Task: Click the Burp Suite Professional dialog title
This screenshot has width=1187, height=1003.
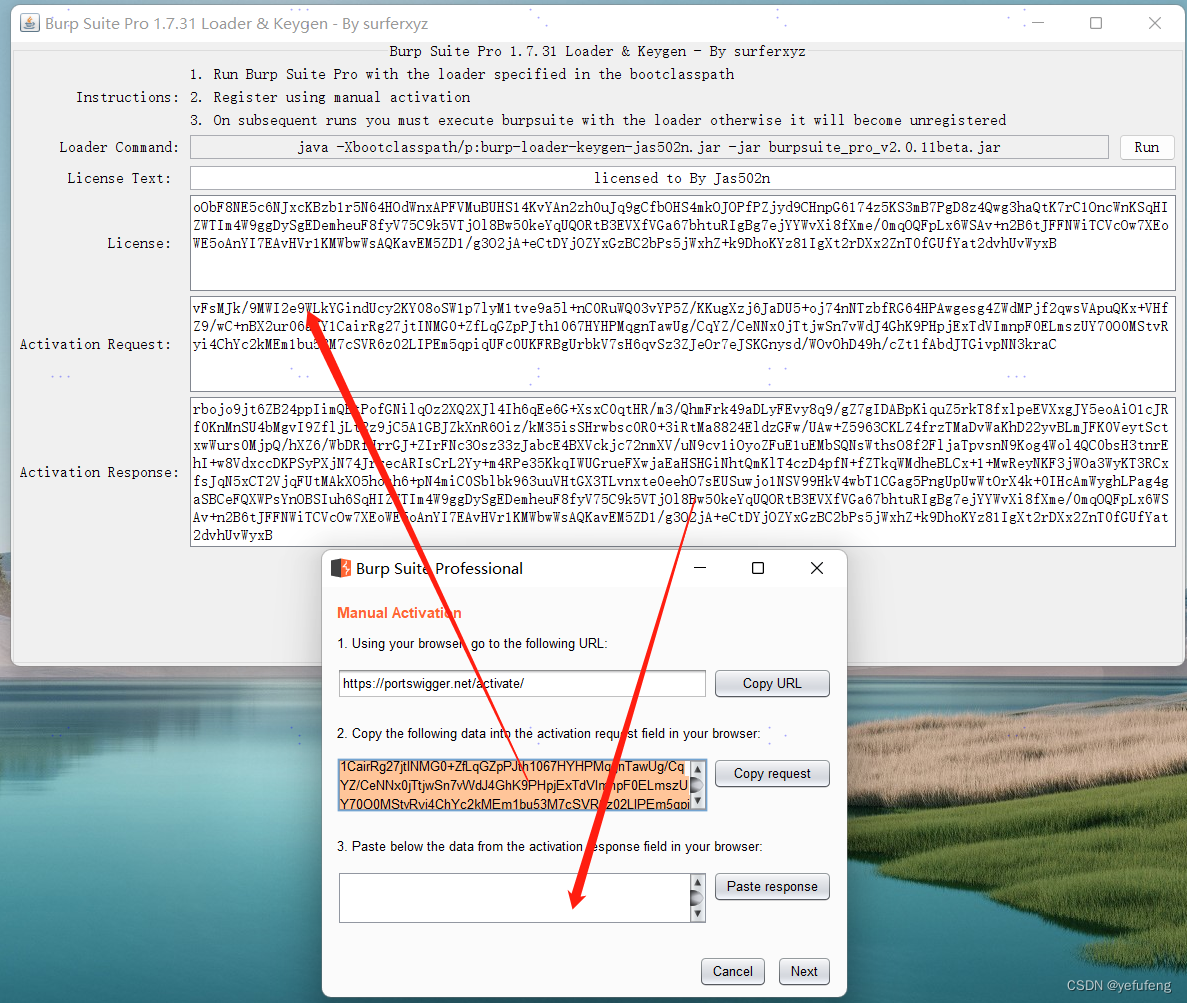Action: tap(439, 568)
